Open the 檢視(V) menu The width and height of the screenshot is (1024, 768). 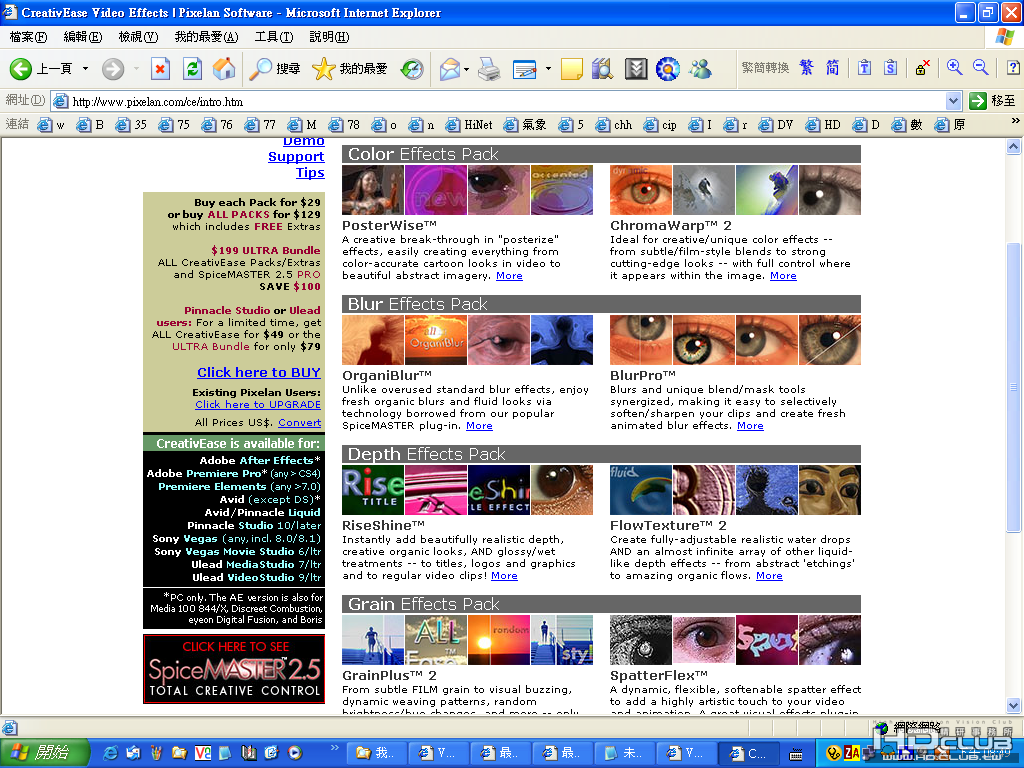138,37
